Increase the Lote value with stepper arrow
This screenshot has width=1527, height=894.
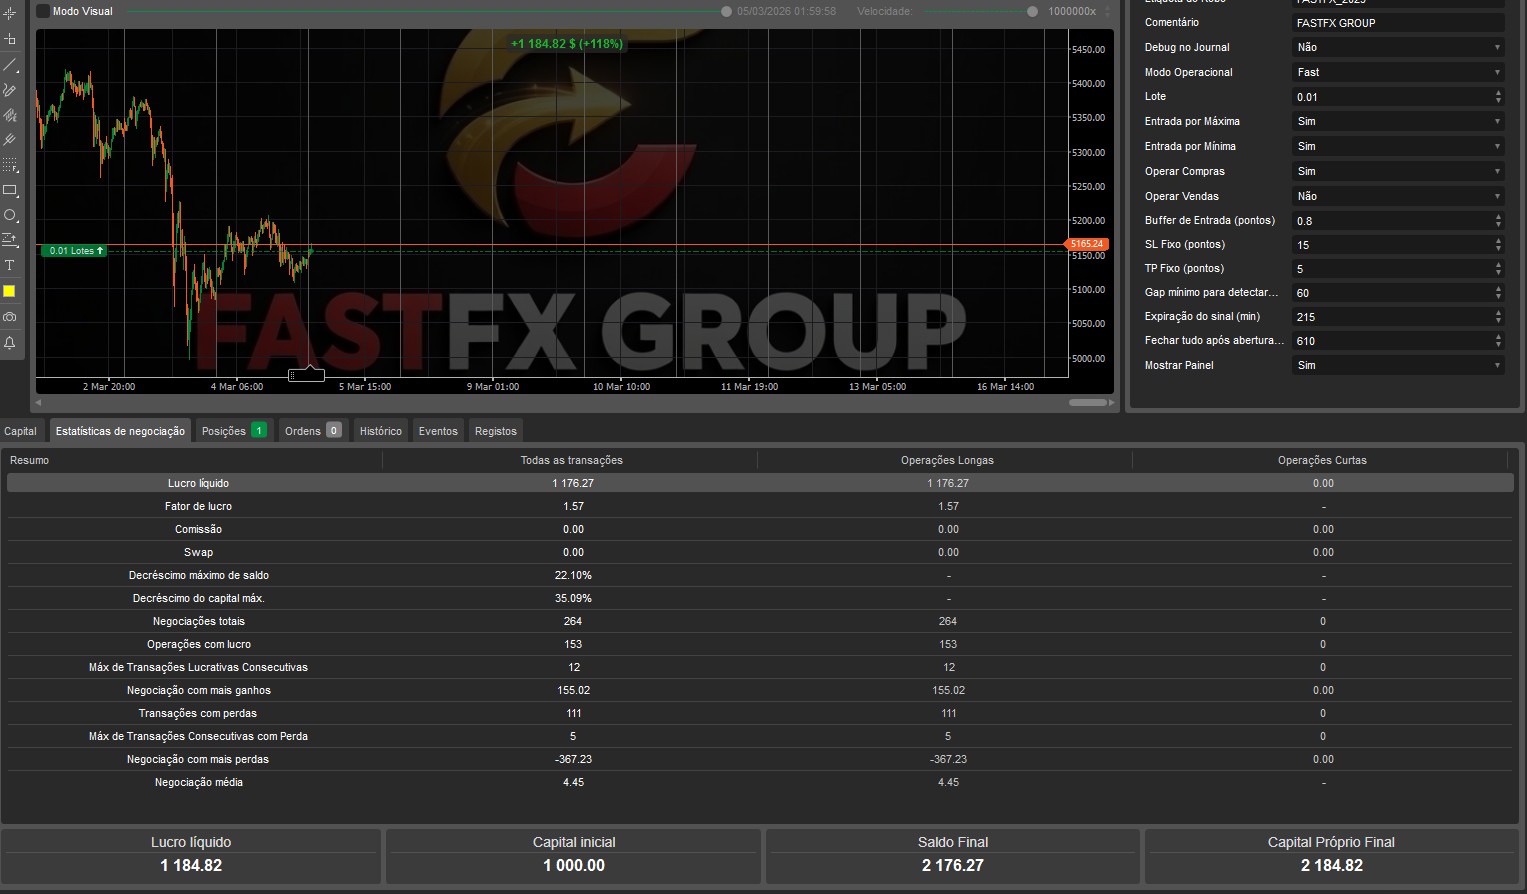coord(1498,92)
